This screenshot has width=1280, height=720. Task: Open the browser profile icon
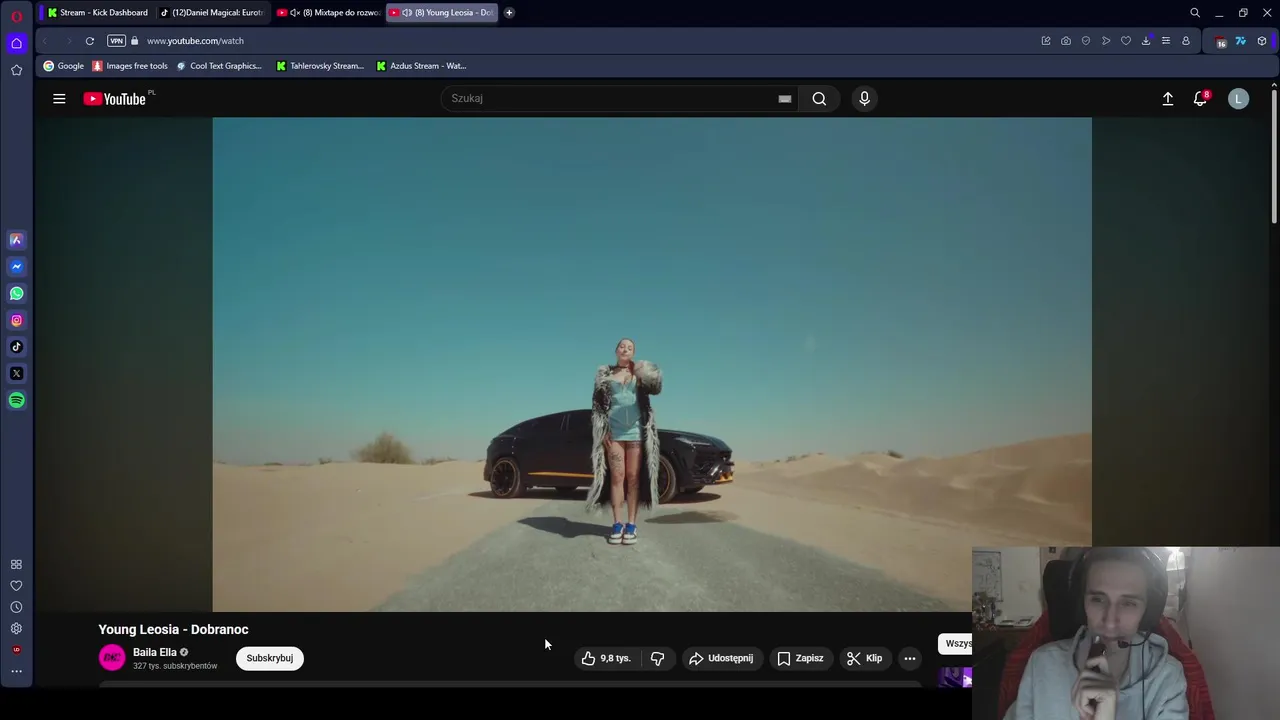tap(1186, 41)
